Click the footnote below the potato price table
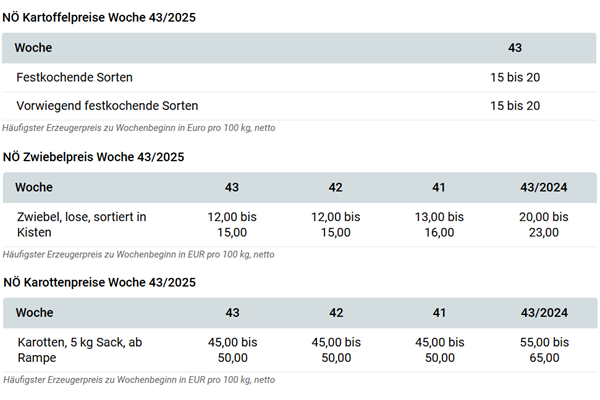 [139, 128]
